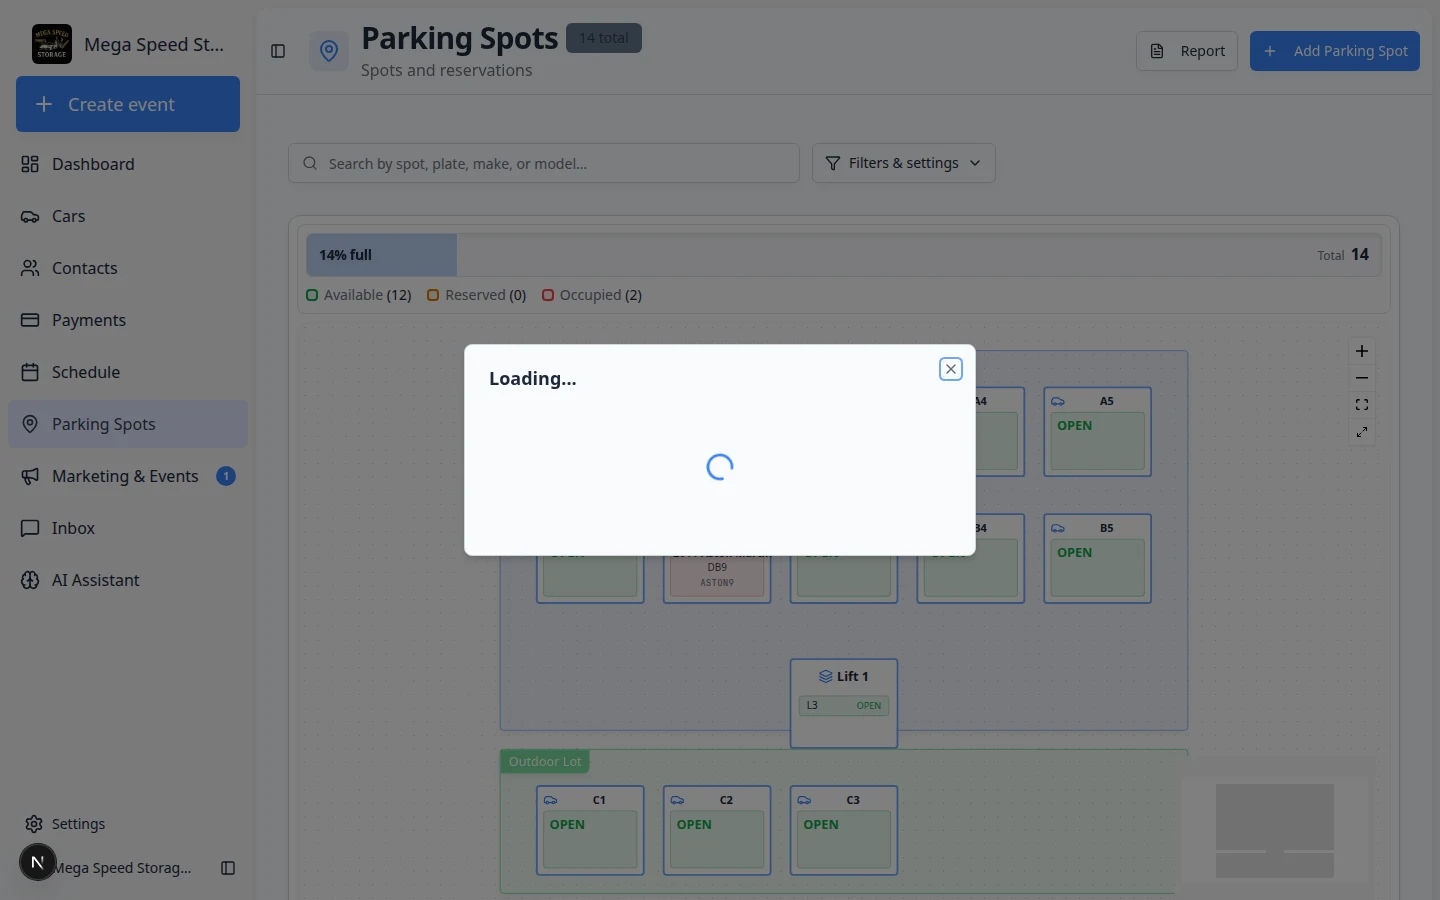Collapse sidebar using bottom panel icon
The height and width of the screenshot is (900, 1440).
228,868
